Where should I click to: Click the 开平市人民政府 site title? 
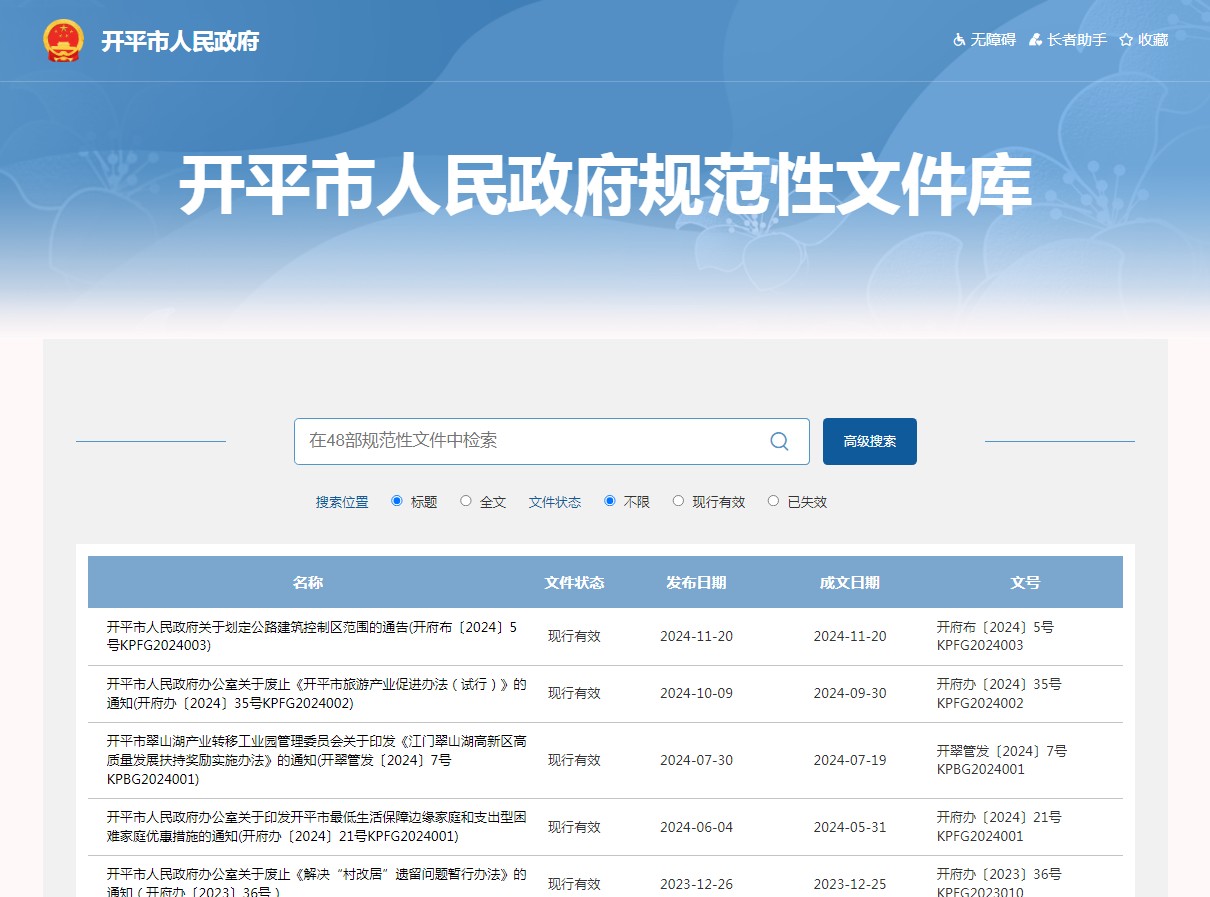coord(177,41)
